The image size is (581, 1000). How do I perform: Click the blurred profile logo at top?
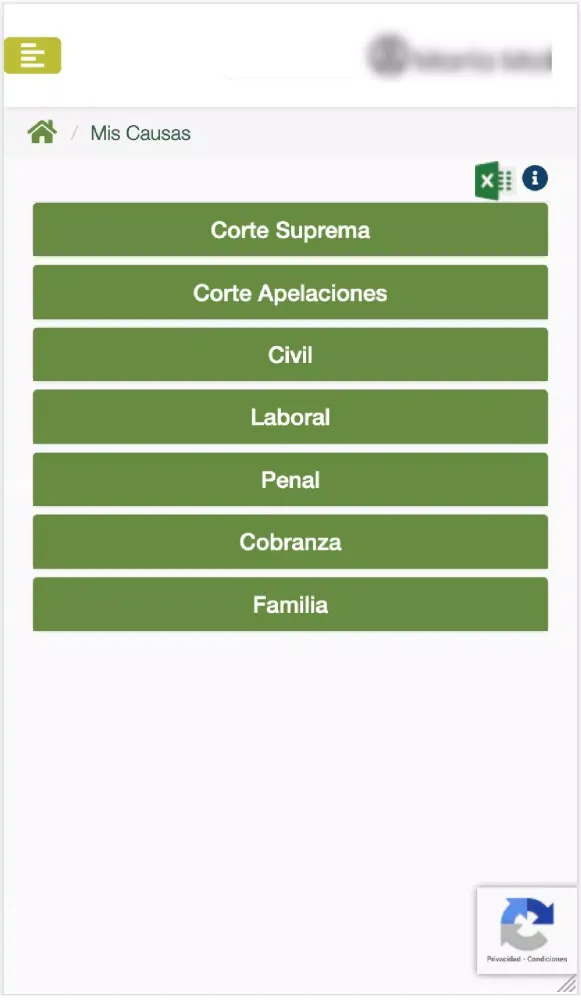coord(458,57)
